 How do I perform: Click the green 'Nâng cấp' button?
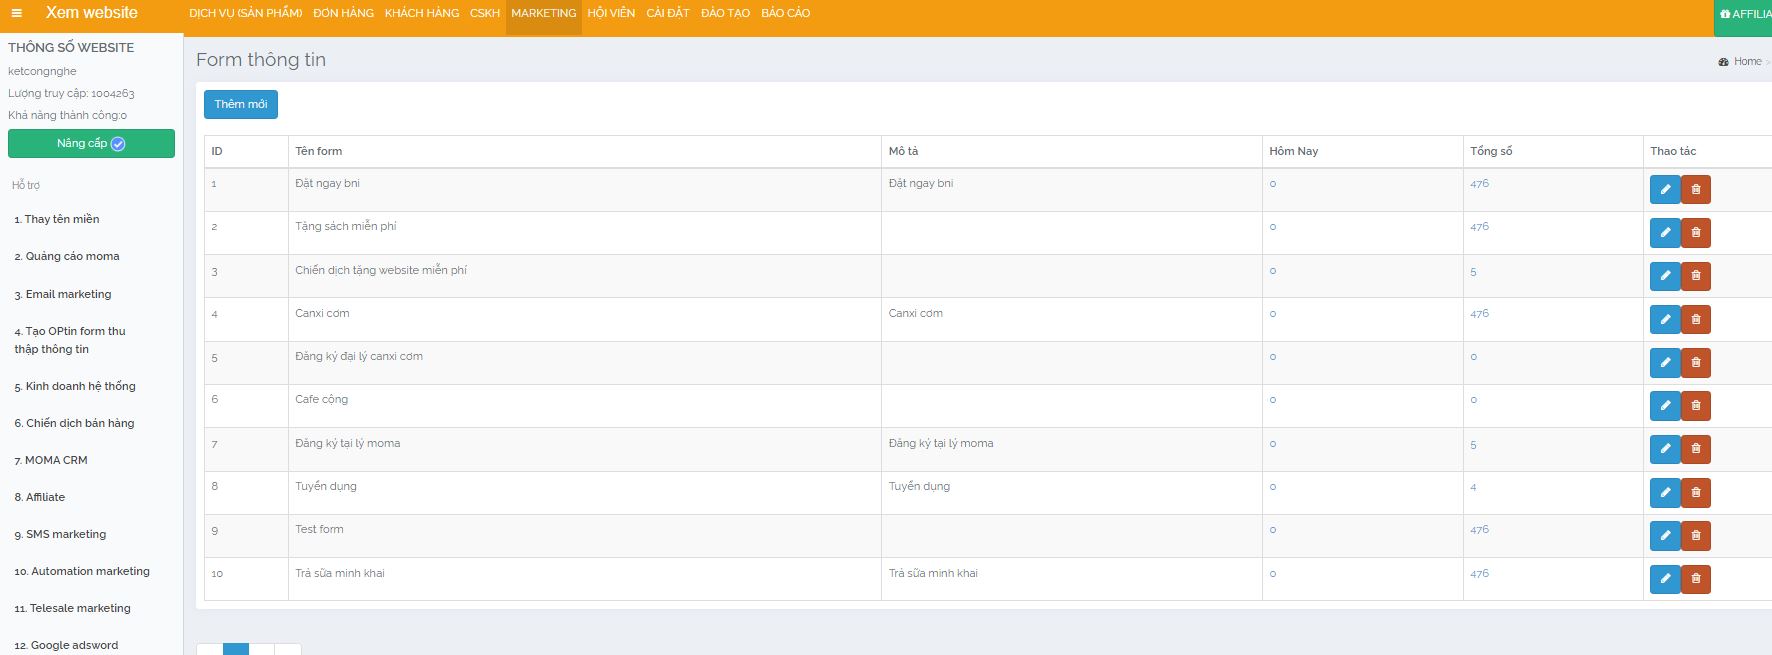point(91,144)
